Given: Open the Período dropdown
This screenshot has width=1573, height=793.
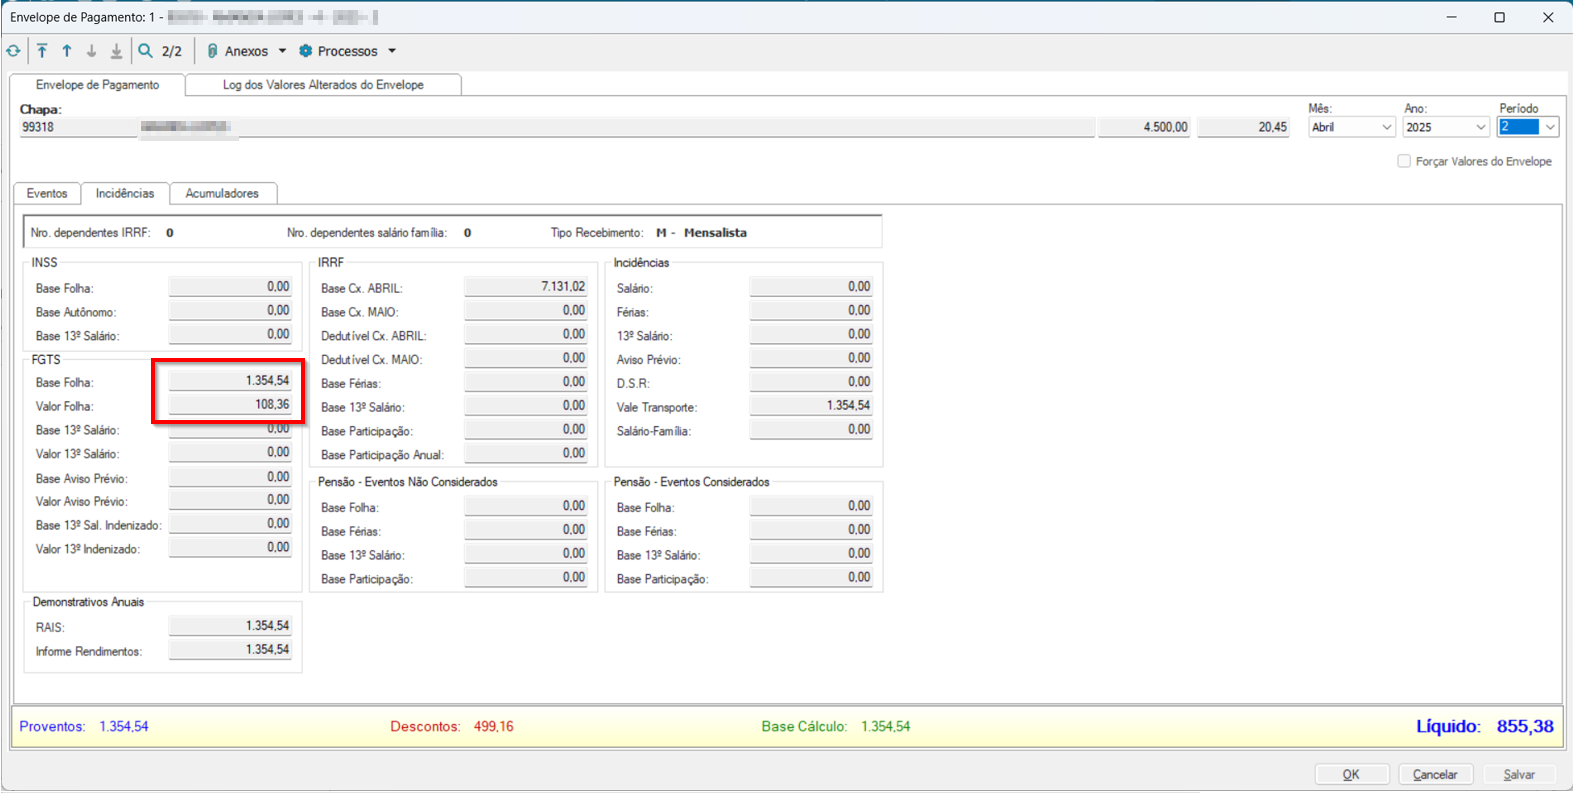Looking at the screenshot, I should pyautogui.click(x=1550, y=127).
